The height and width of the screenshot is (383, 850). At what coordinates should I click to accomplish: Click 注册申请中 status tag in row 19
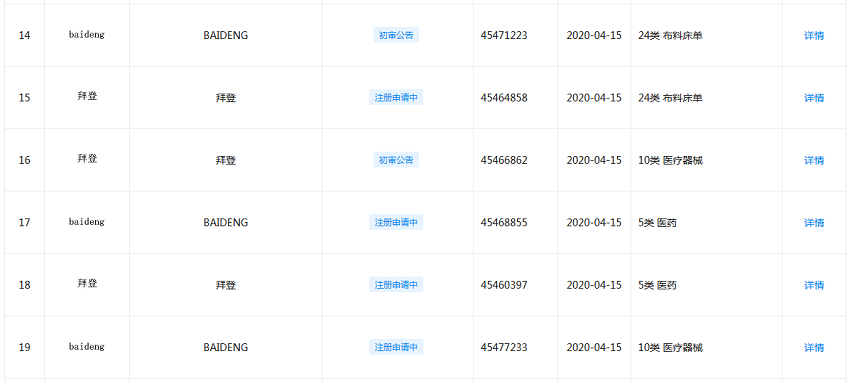pos(396,347)
